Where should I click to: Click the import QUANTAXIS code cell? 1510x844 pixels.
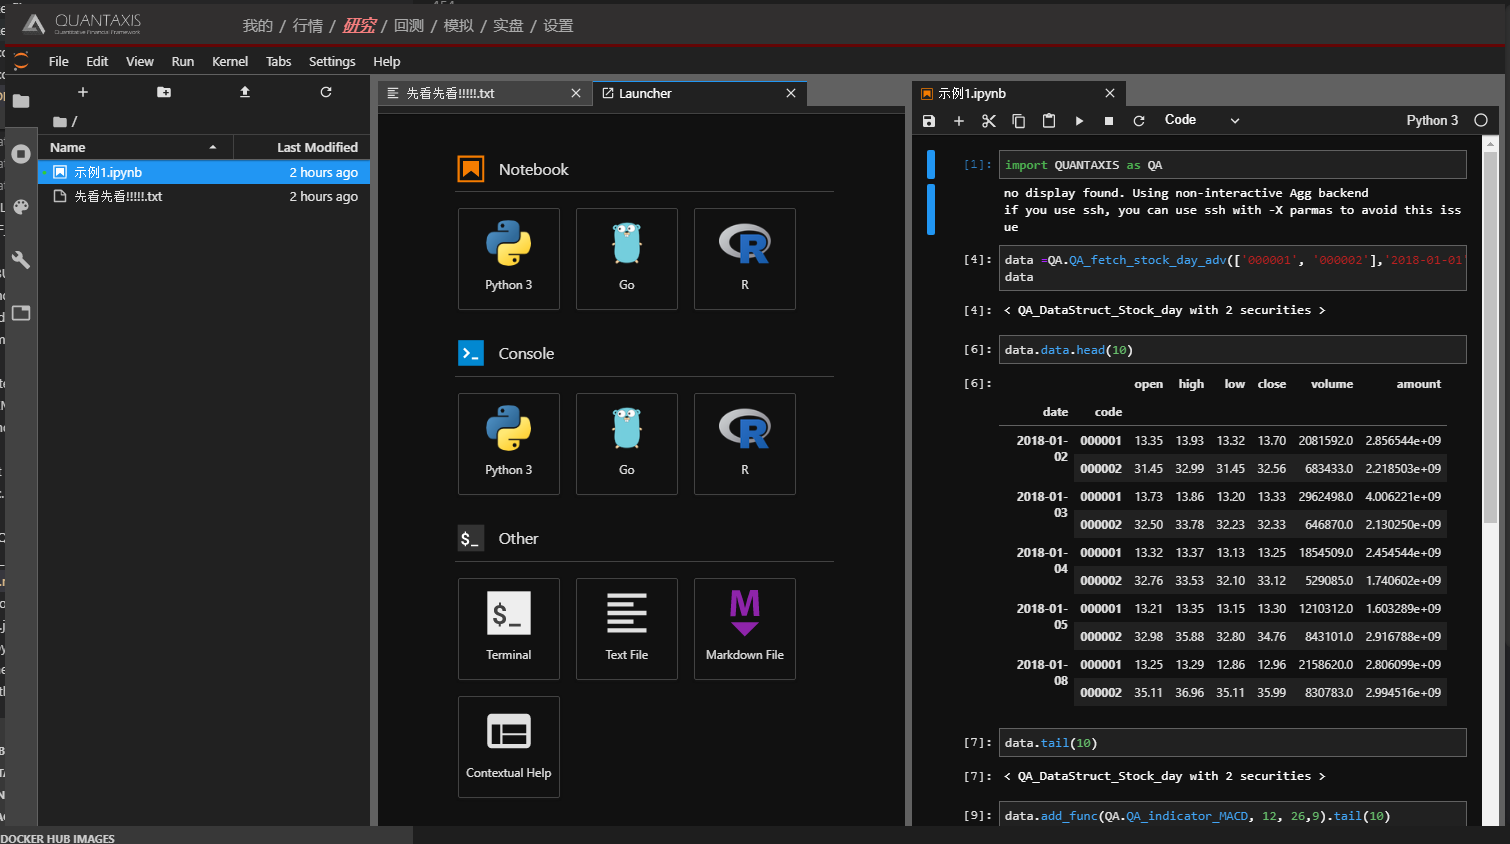point(1233,165)
